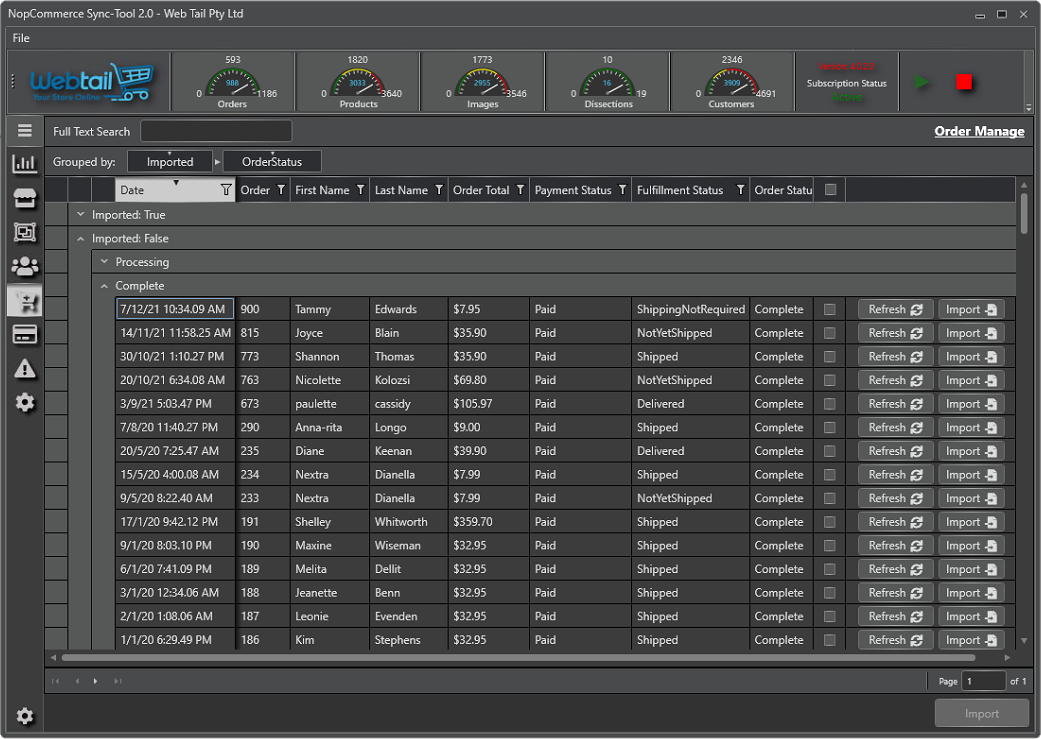Open the Fulfillment Status filter icon
The image size is (1041, 739).
click(x=740, y=190)
